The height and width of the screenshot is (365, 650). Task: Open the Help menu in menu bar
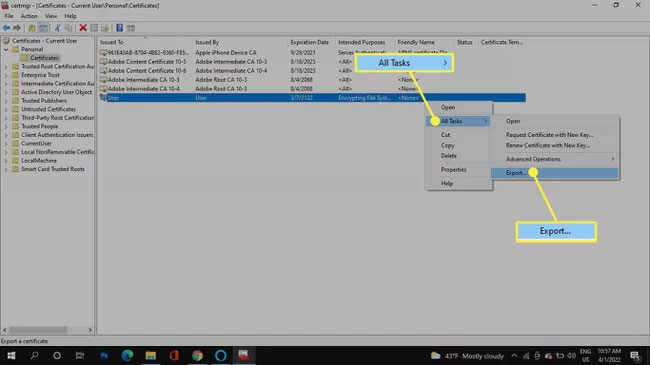(70, 16)
